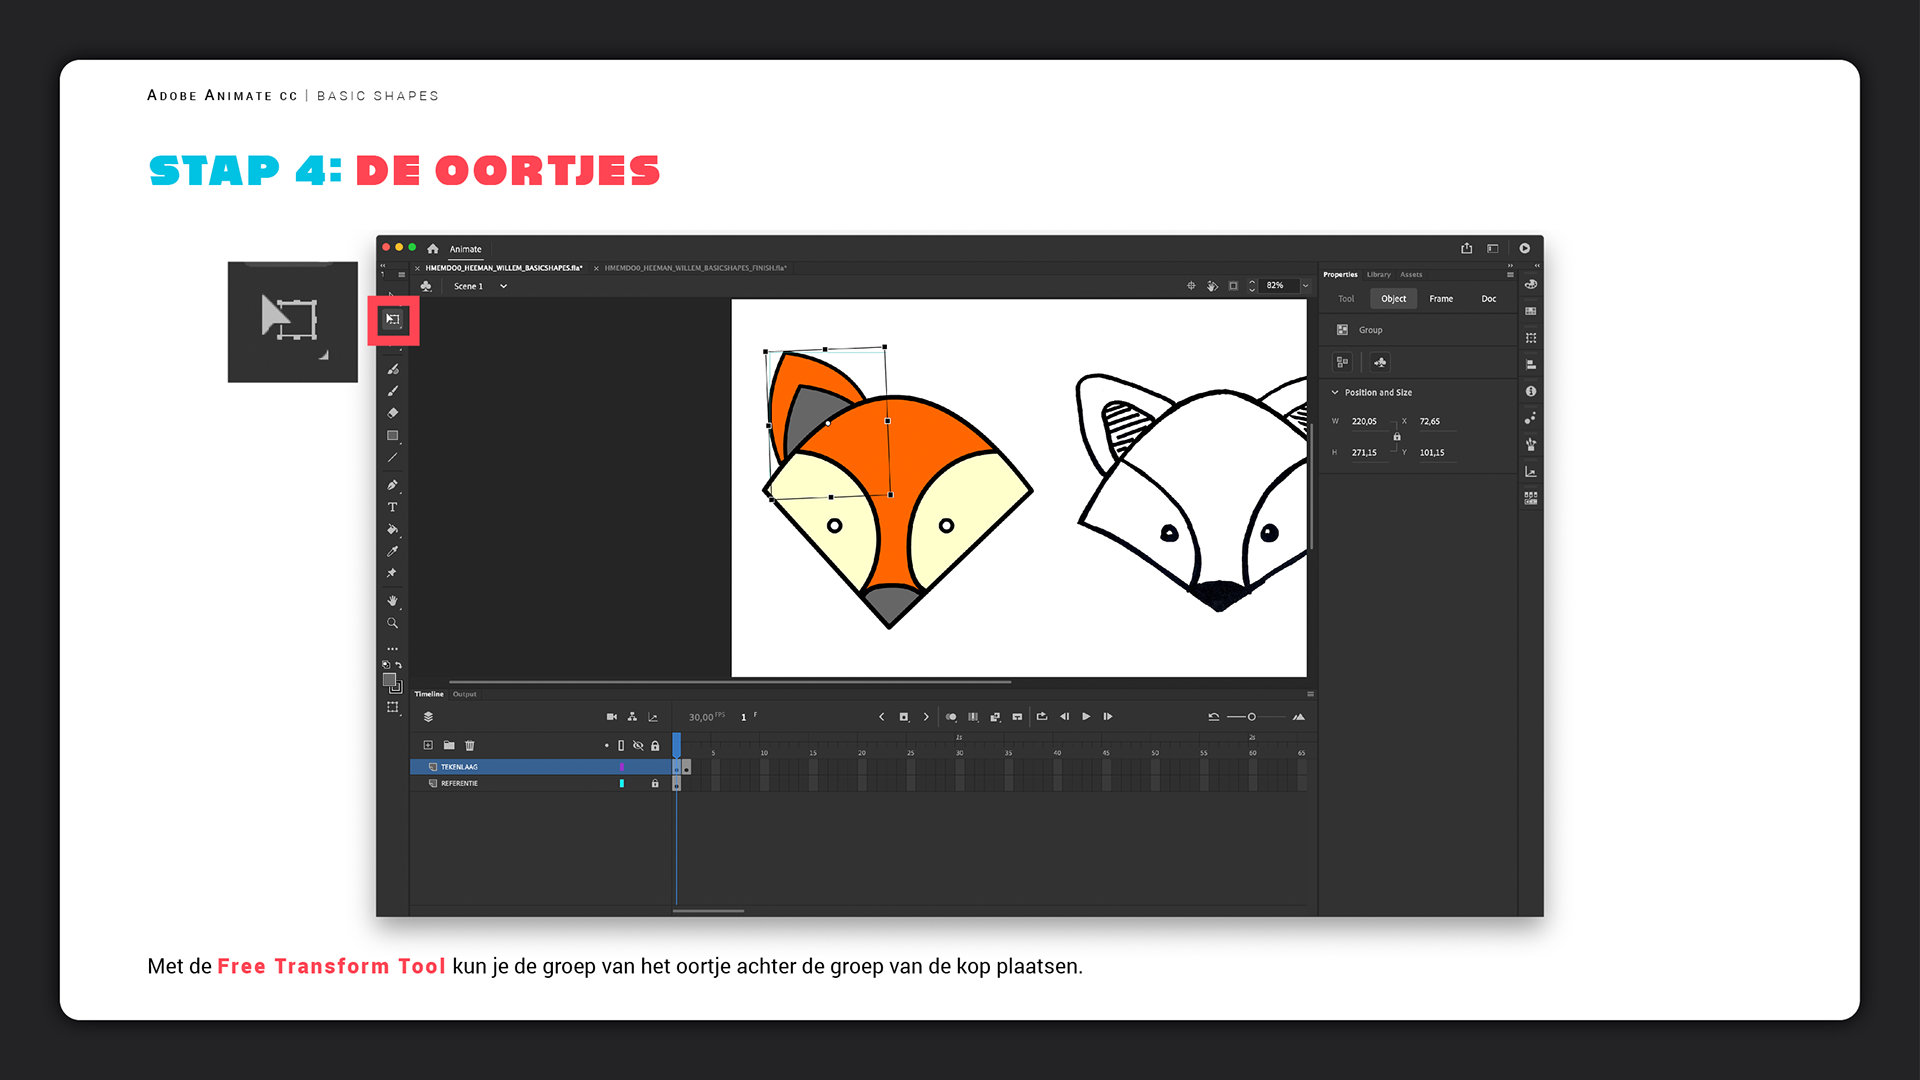1920x1080 pixels.
Task: Toggle width-height constrain lock
Action: [x=1397, y=437]
